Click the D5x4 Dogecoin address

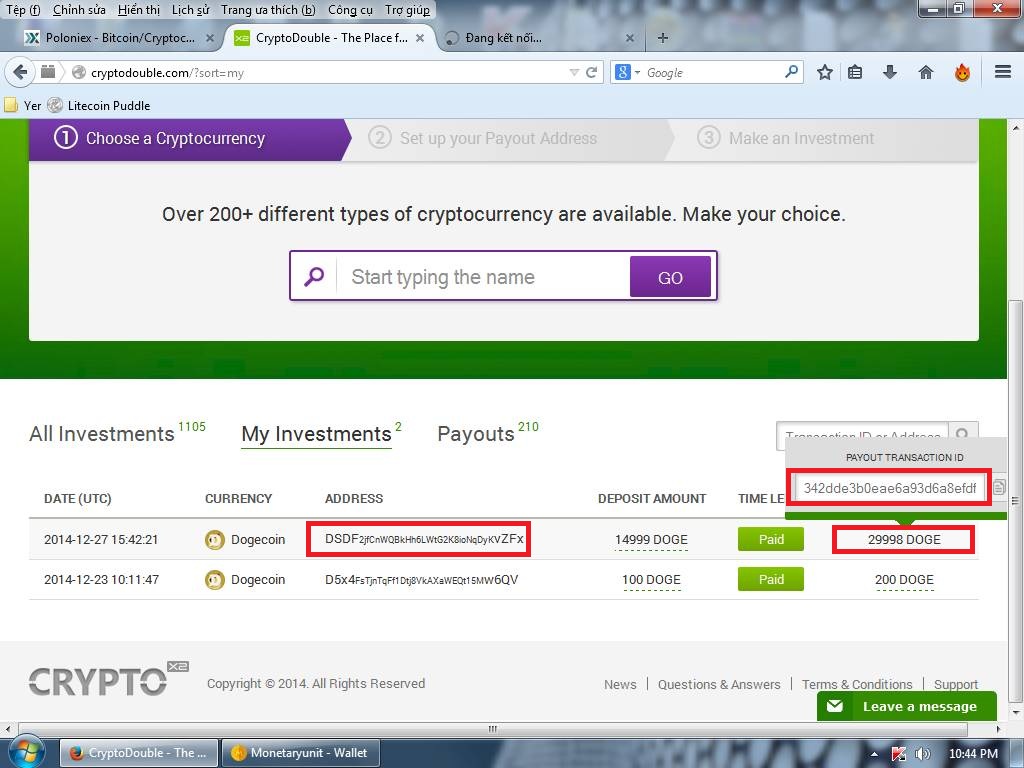coord(421,580)
